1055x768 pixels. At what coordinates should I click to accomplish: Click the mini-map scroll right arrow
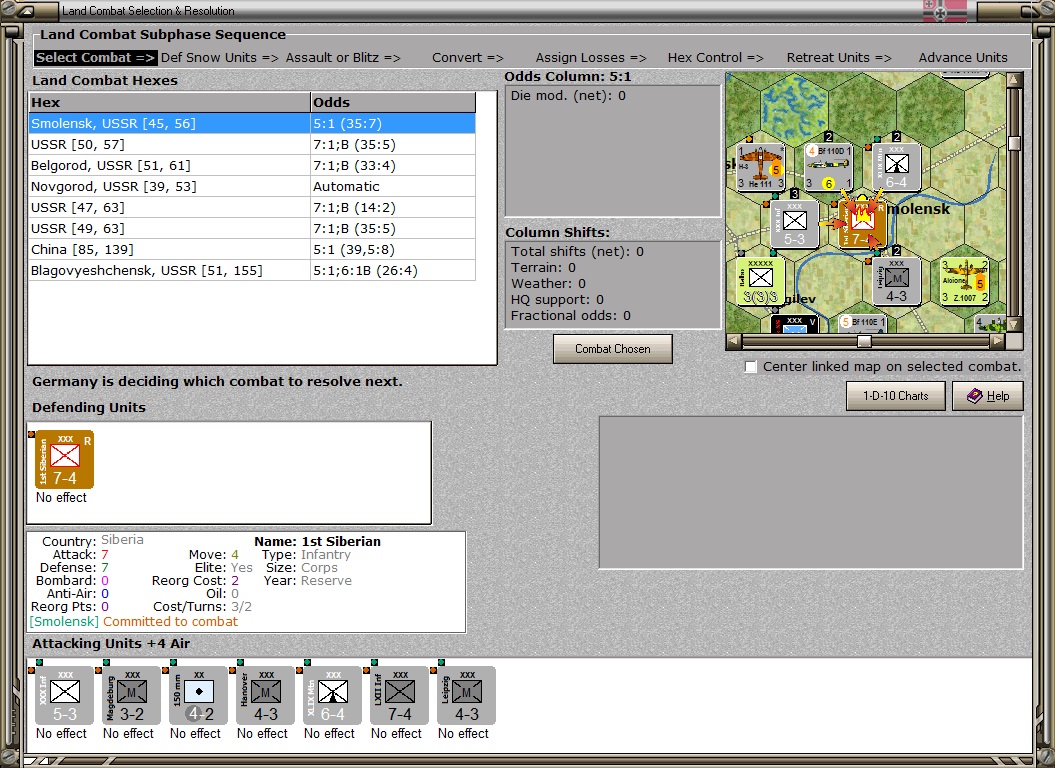click(x=998, y=341)
